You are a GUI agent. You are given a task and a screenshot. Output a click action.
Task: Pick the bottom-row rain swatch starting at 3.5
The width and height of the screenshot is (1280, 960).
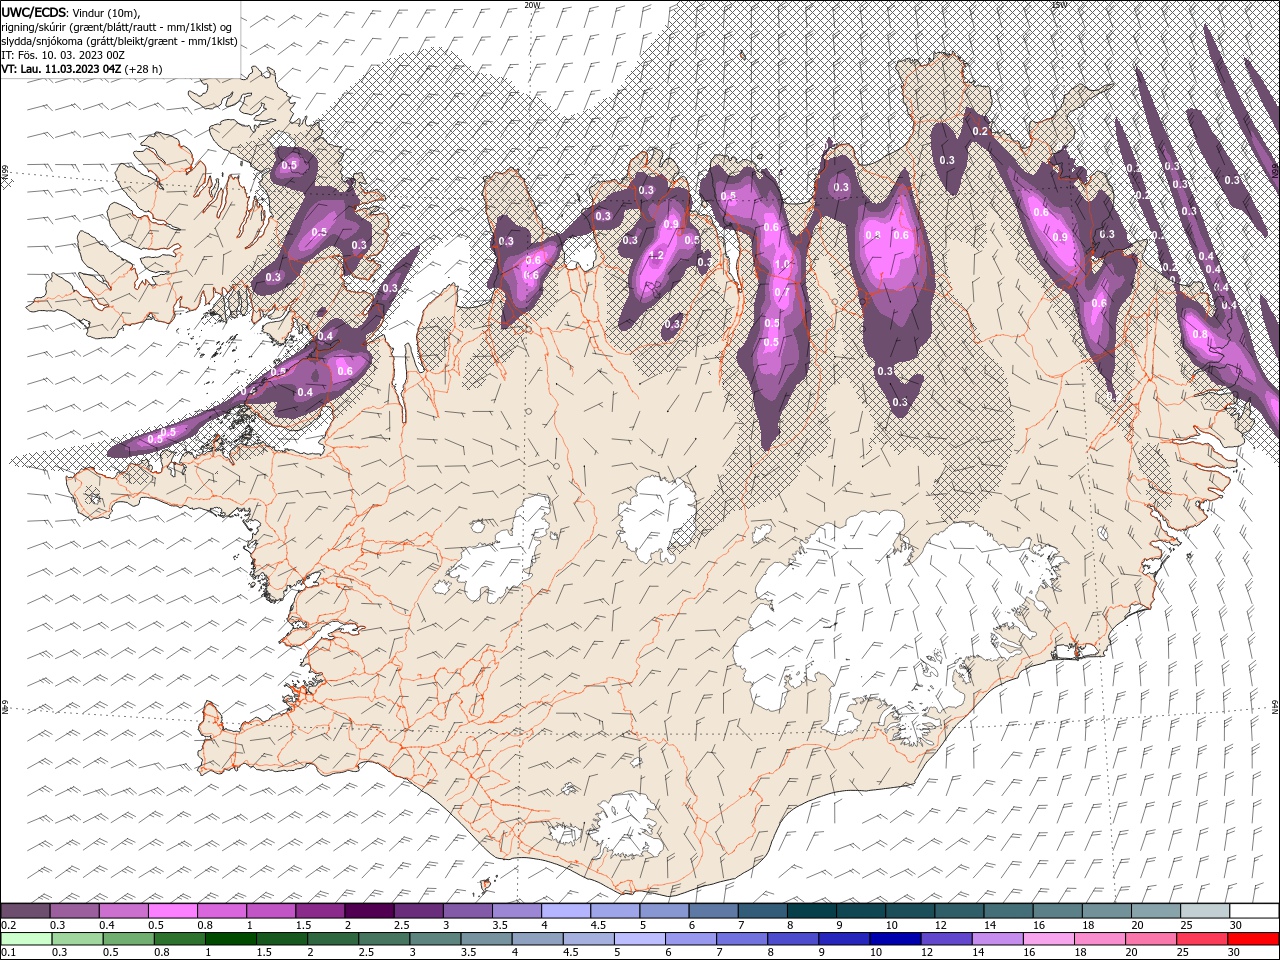pyautogui.click(x=485, y=939)
